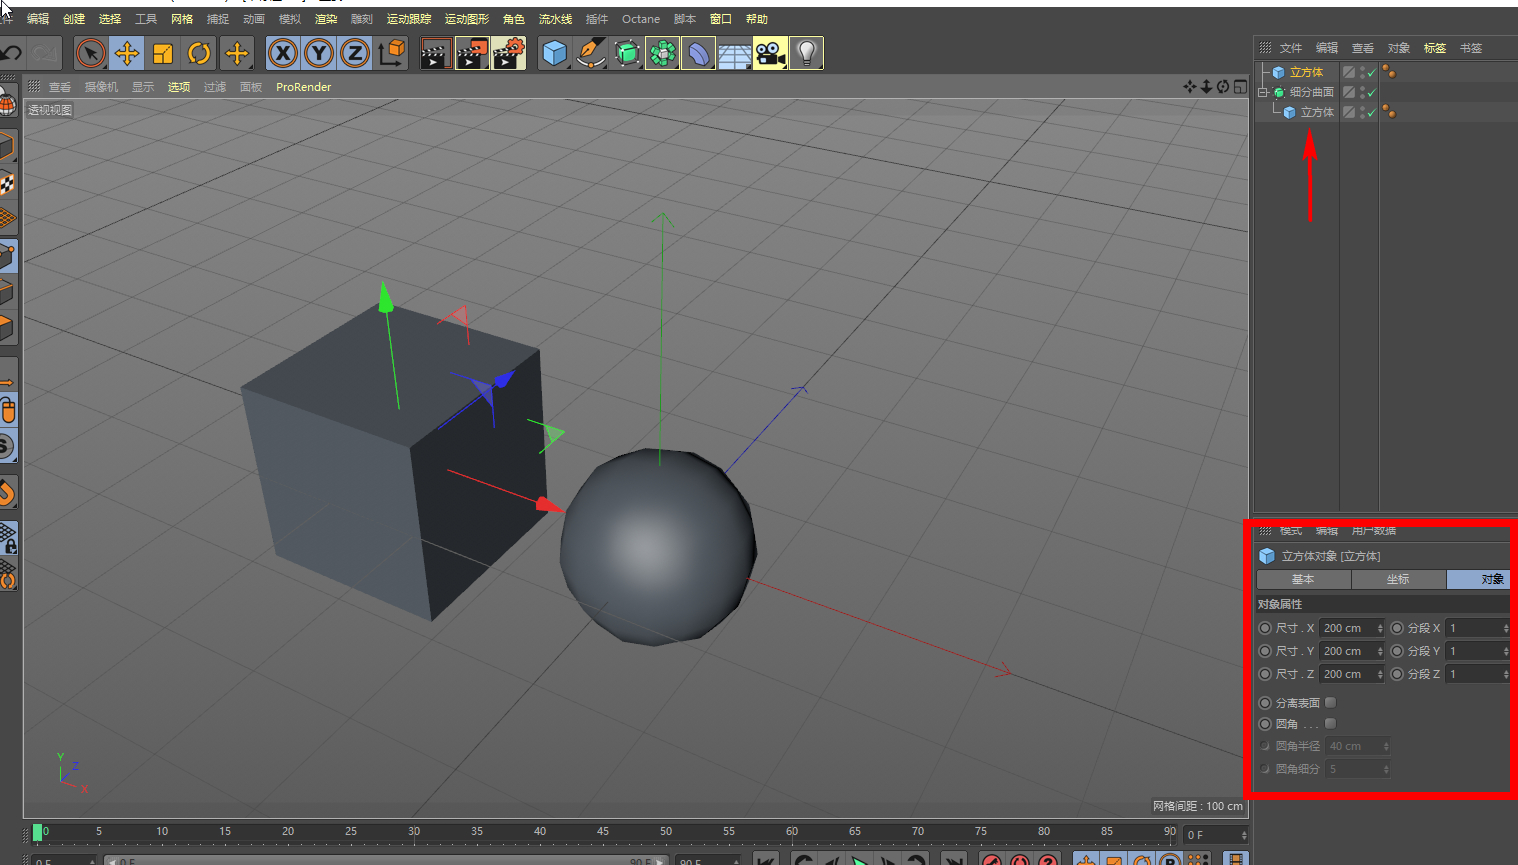Click the Spline Pen tool icon
The image size is (1518, 865).
(590, 53)
